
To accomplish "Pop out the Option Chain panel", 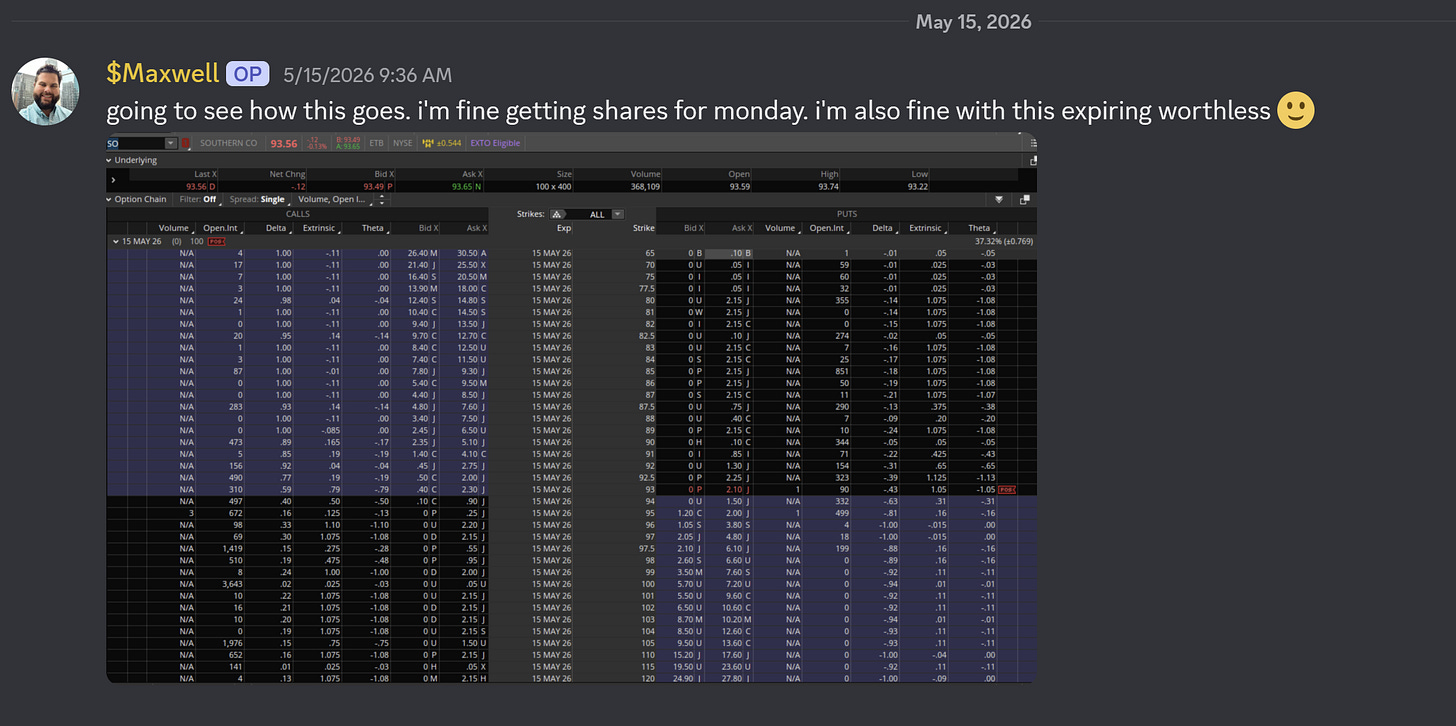I will click(1025, 199).
